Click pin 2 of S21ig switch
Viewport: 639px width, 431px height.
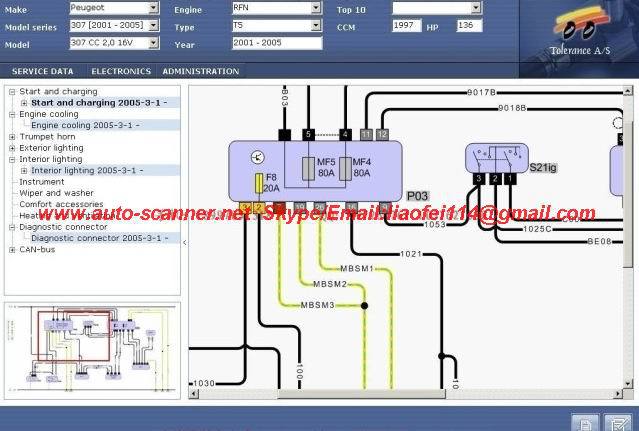(495, 178)
